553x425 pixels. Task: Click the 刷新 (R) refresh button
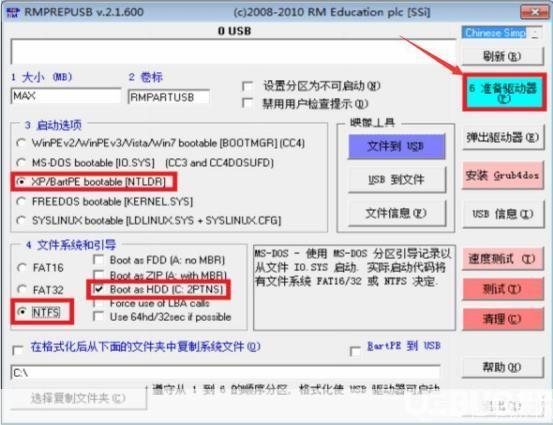(x=502, y=56)
